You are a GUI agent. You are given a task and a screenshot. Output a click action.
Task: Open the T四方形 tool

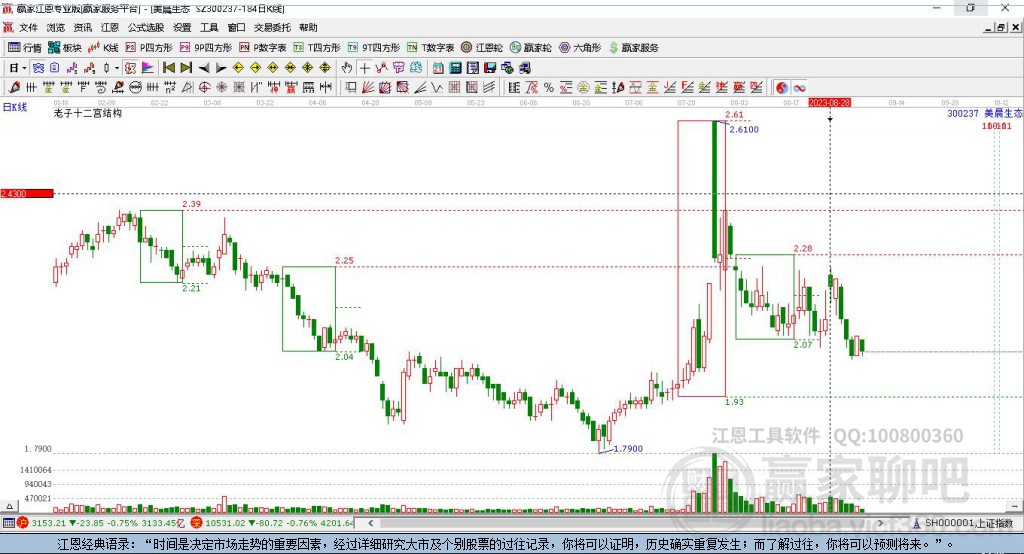317,48
